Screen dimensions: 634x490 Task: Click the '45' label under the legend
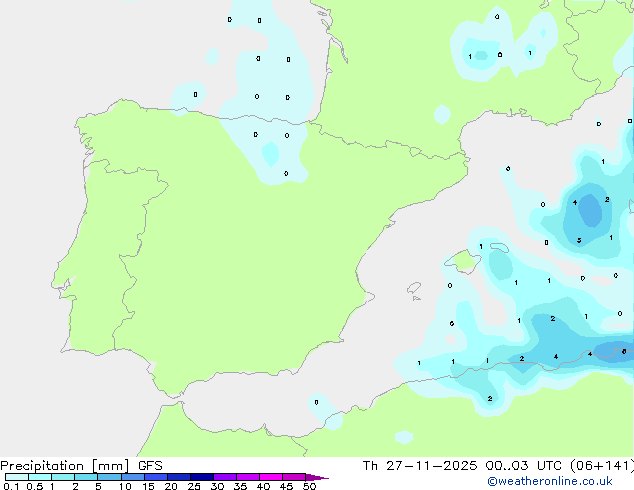[286, 486]
